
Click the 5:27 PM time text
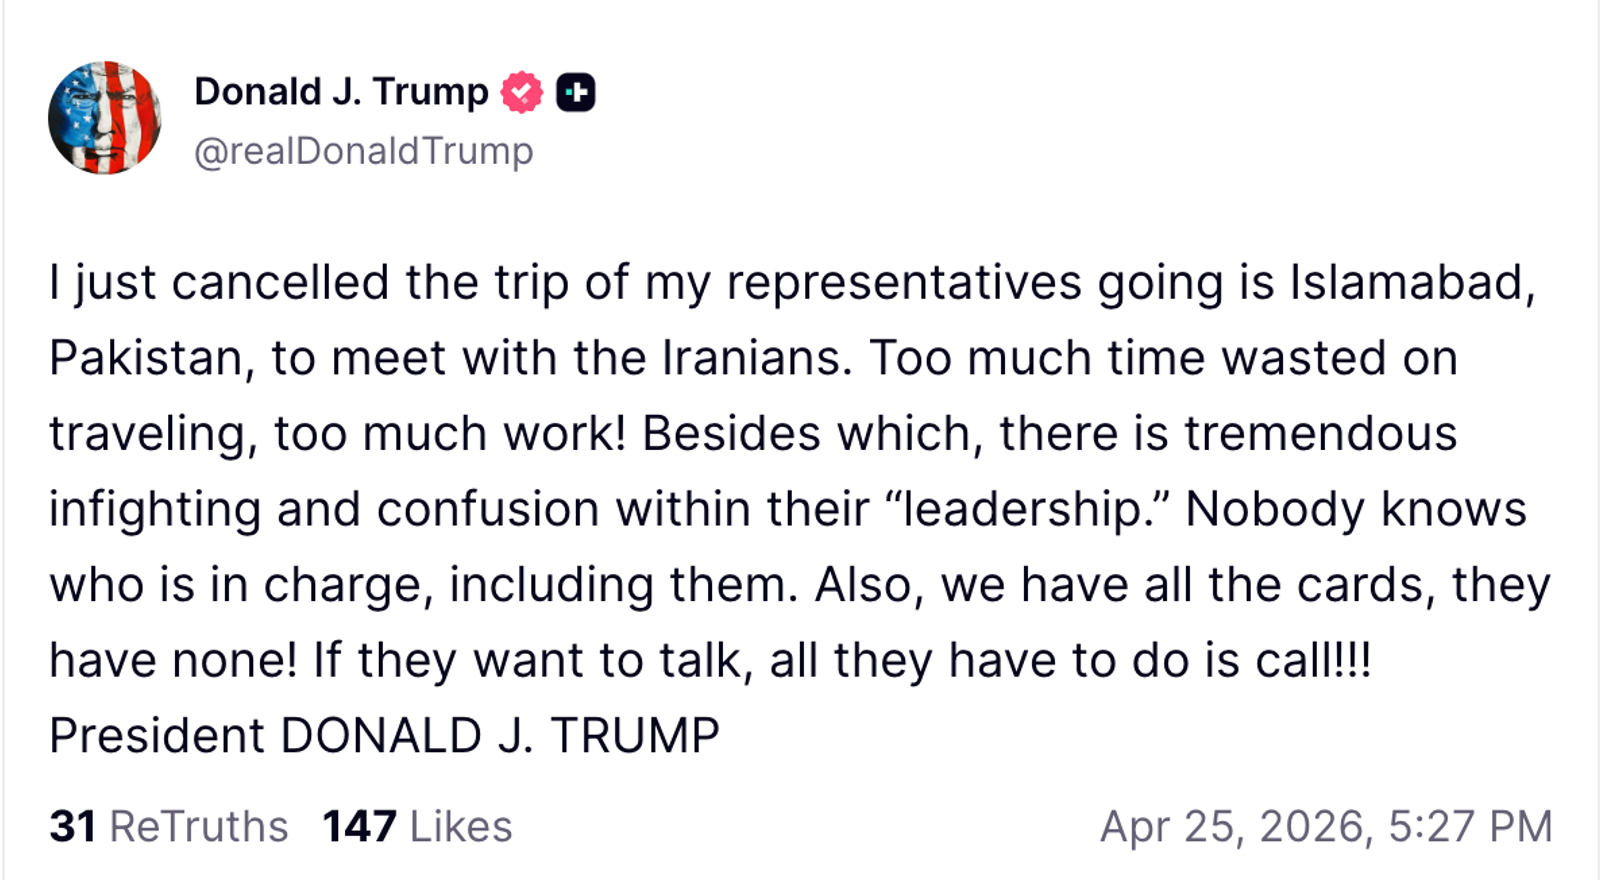1470,827
